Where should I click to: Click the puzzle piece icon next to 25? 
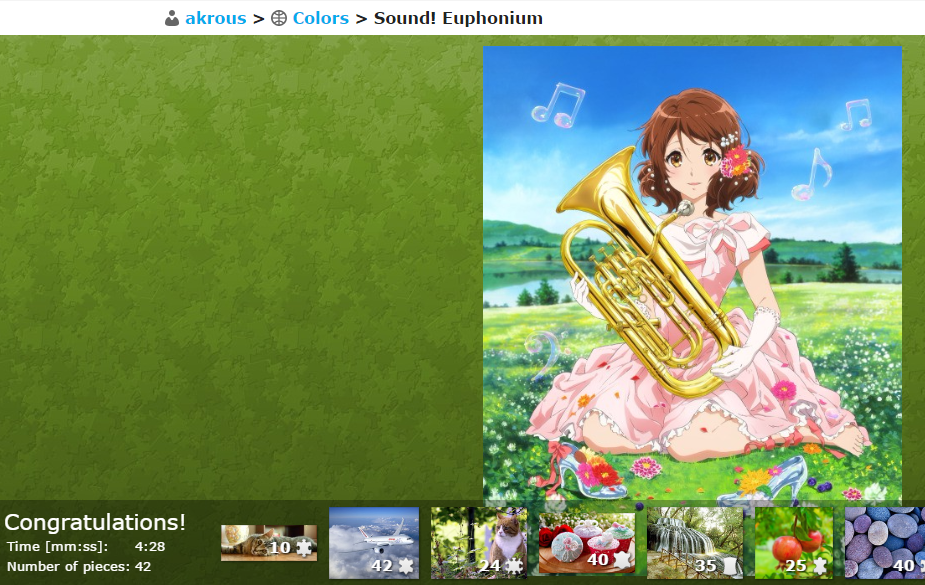tap(820, 566)
